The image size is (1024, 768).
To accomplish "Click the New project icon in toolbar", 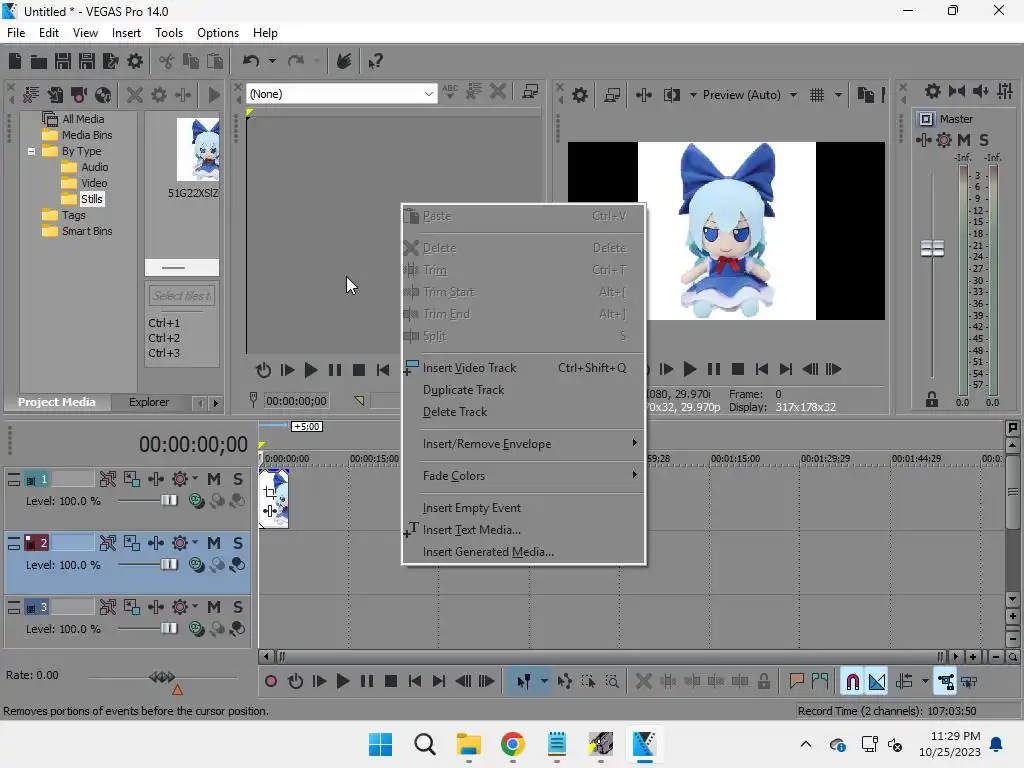I will (x=14, y=61).
